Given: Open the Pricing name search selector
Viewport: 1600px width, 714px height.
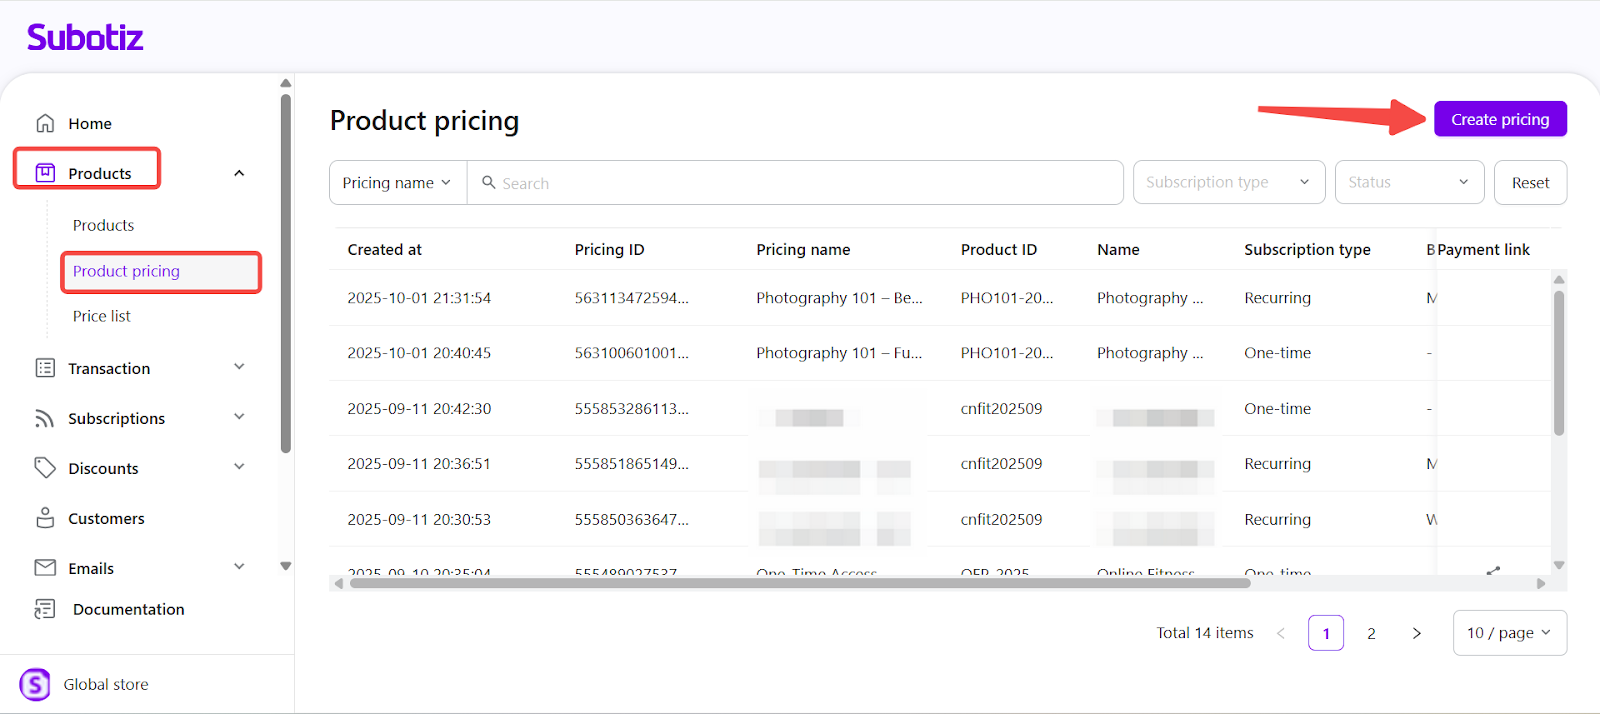Looking at the screenshot, I should point(397,183).
